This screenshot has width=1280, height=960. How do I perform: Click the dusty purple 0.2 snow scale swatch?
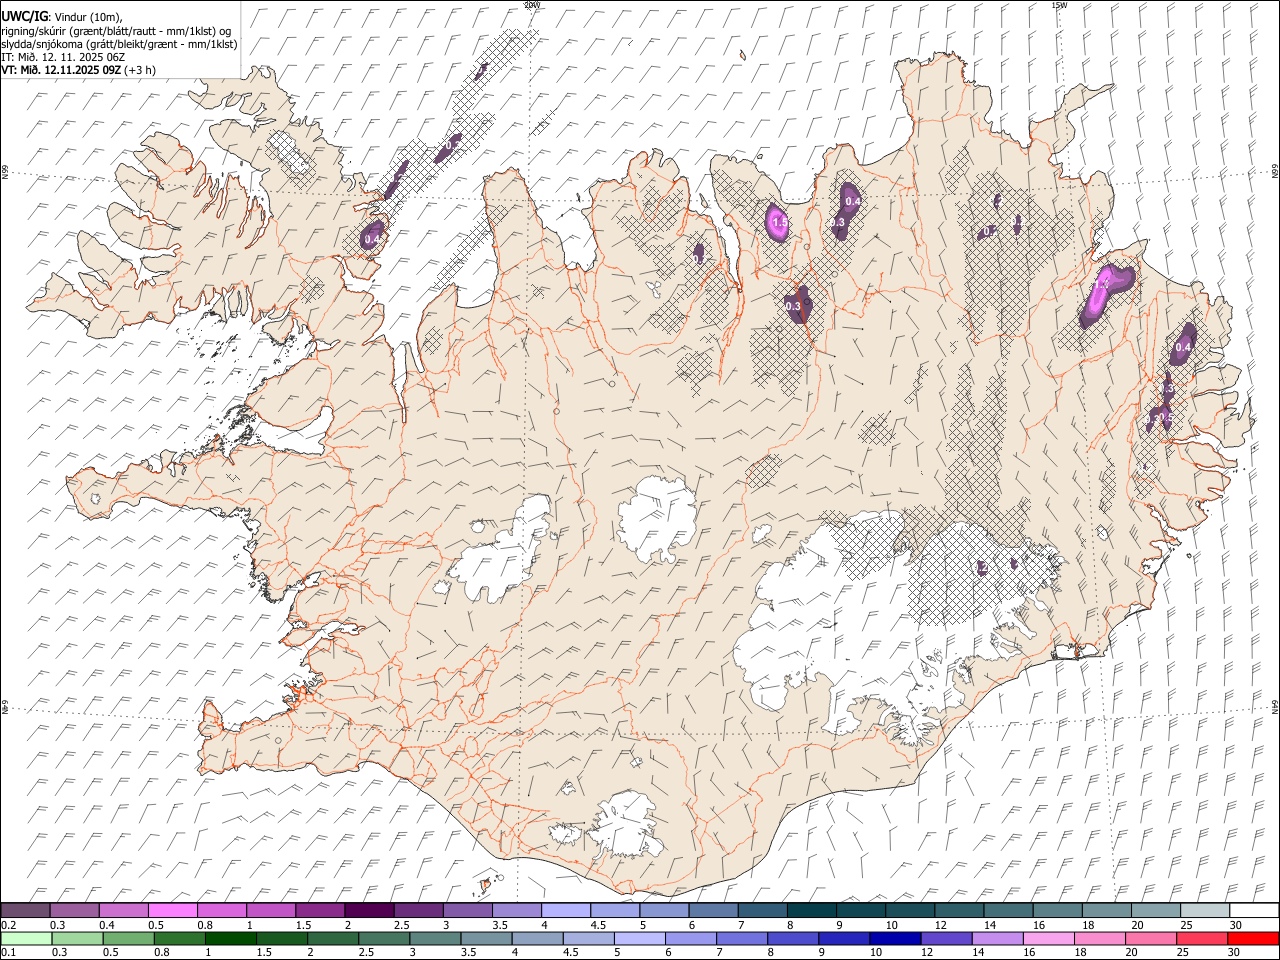click(x=25, y=910)
